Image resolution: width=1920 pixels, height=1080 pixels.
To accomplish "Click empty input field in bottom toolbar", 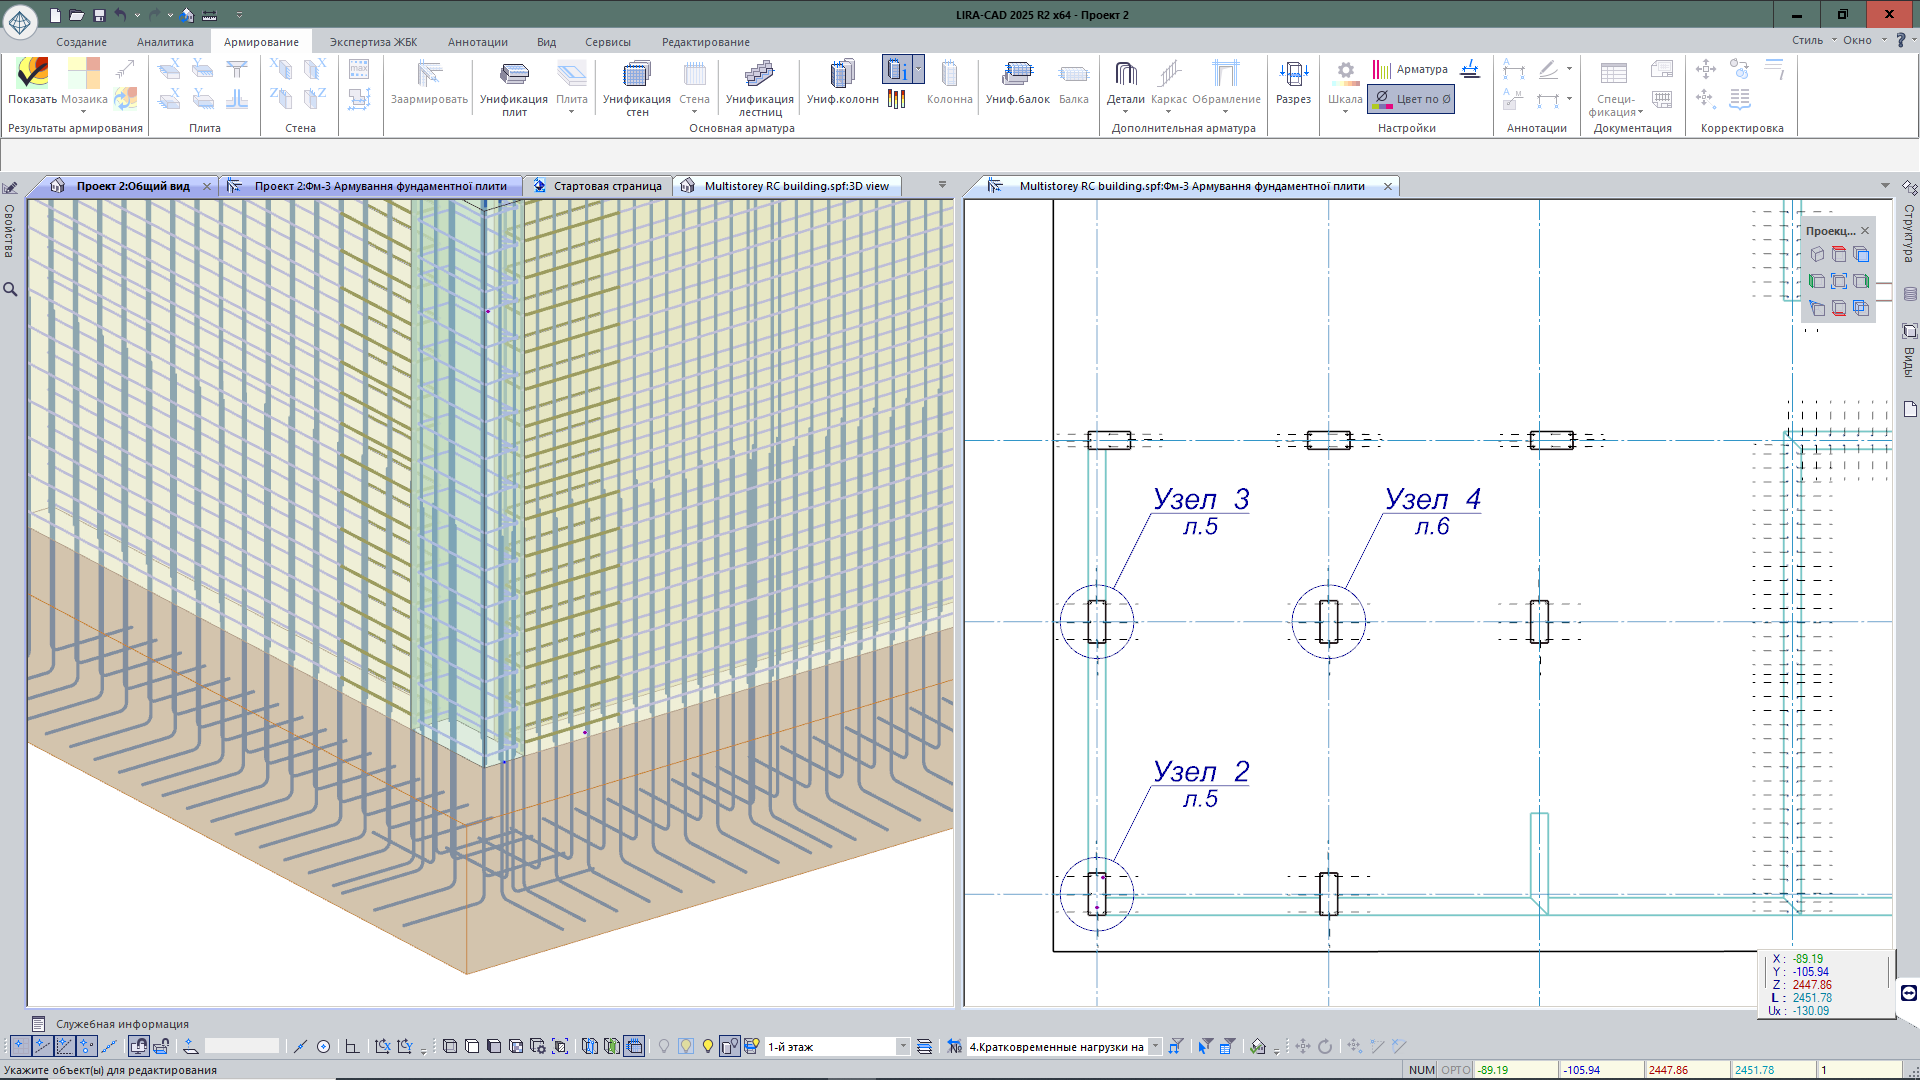I will pos(242,1046).
